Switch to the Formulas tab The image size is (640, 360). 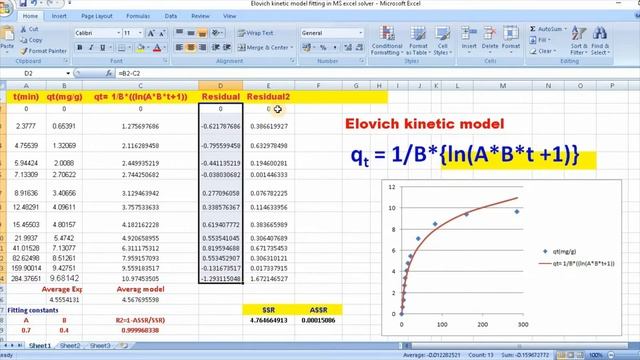[x=138, y=16]
